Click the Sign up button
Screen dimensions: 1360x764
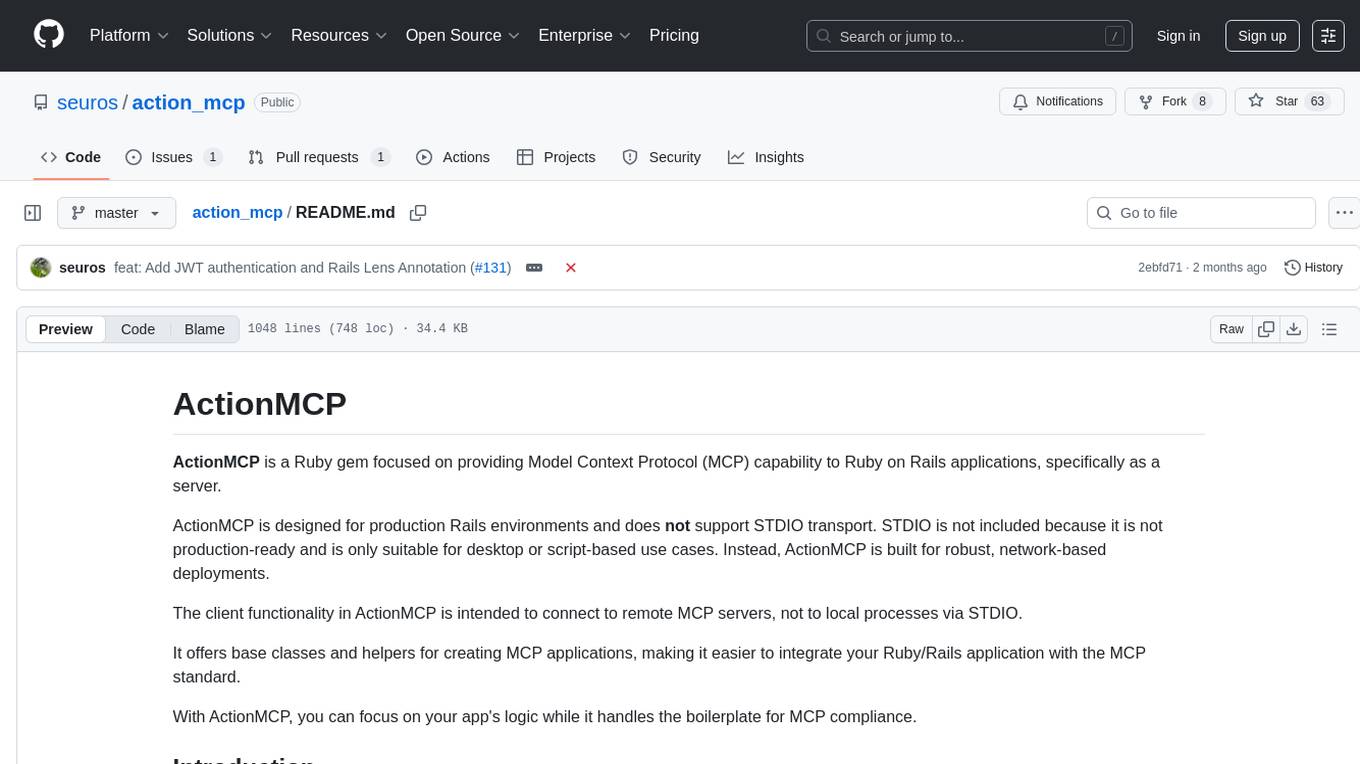1262,36
